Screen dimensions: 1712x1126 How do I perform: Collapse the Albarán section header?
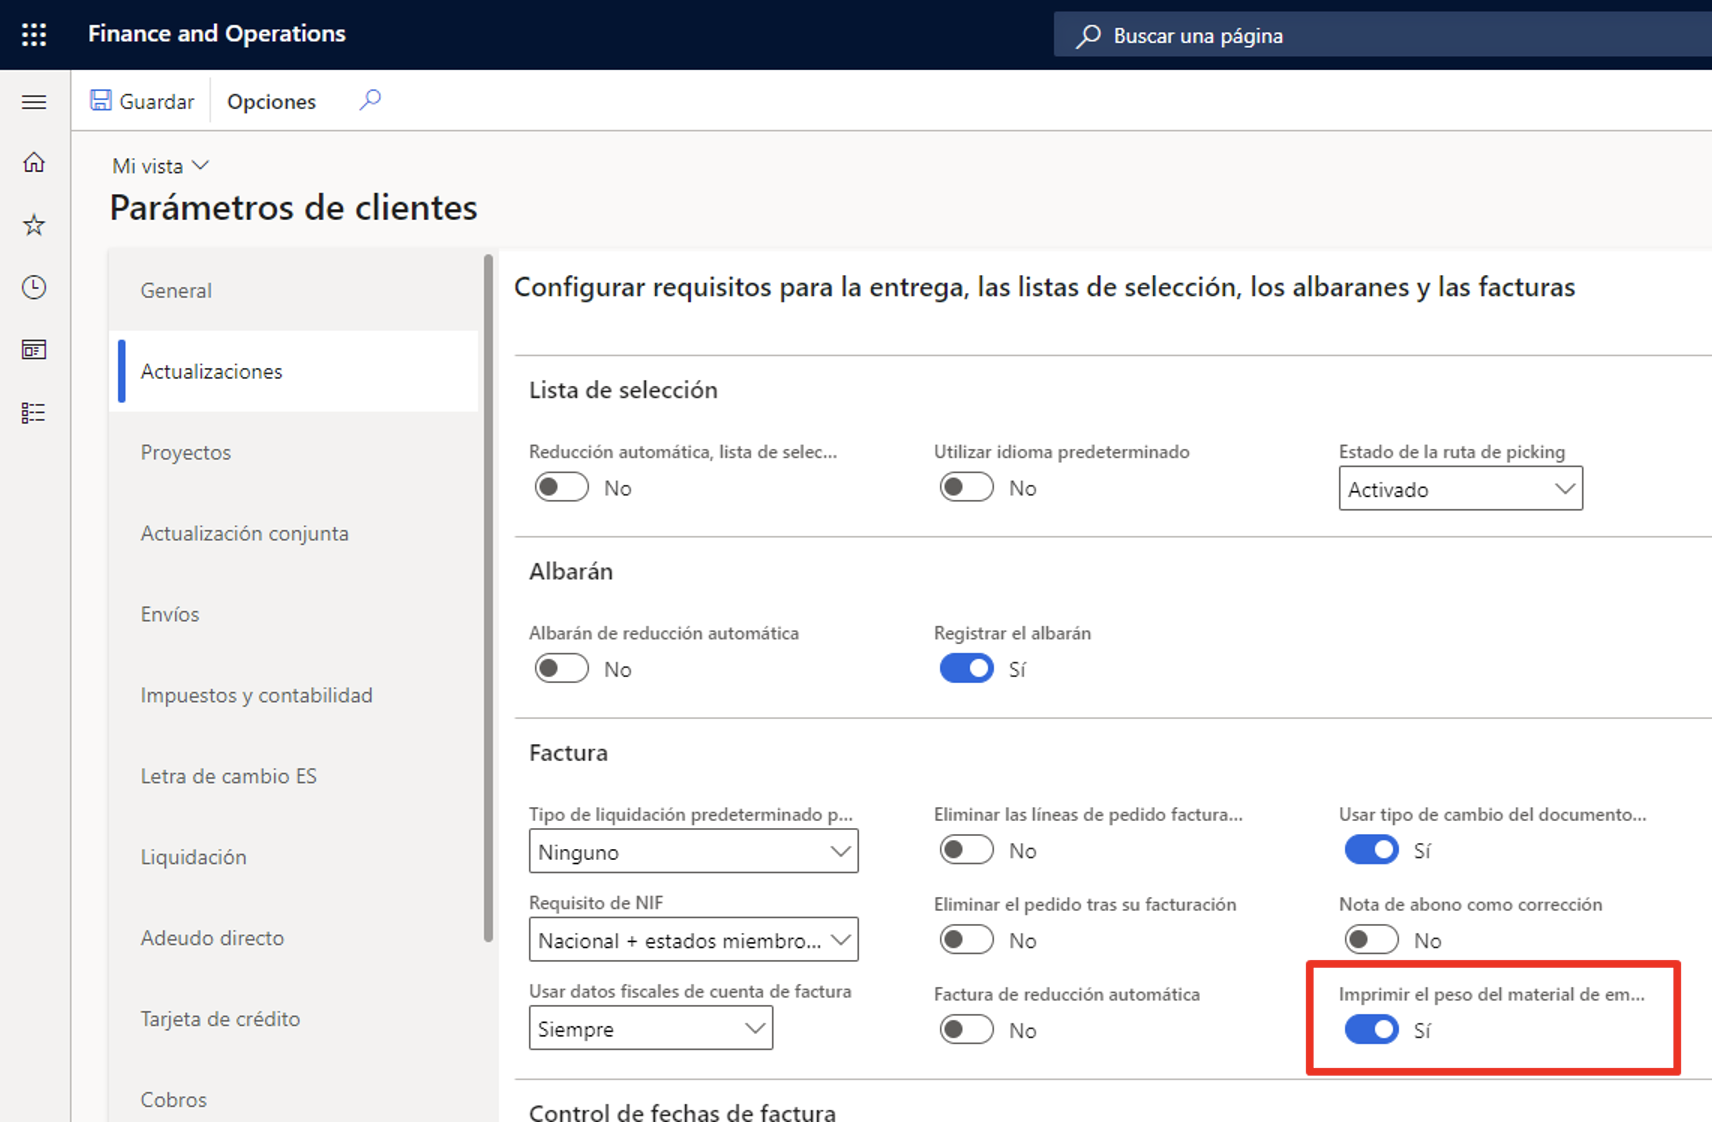click(x=571, y=571)
